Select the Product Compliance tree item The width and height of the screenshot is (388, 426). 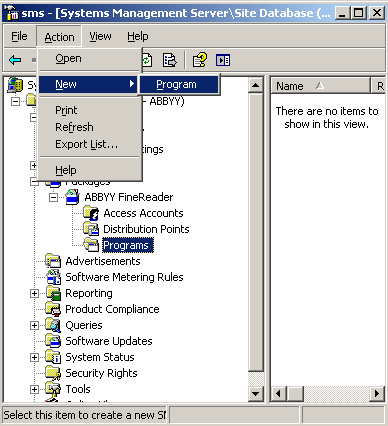tap(112, 309)
